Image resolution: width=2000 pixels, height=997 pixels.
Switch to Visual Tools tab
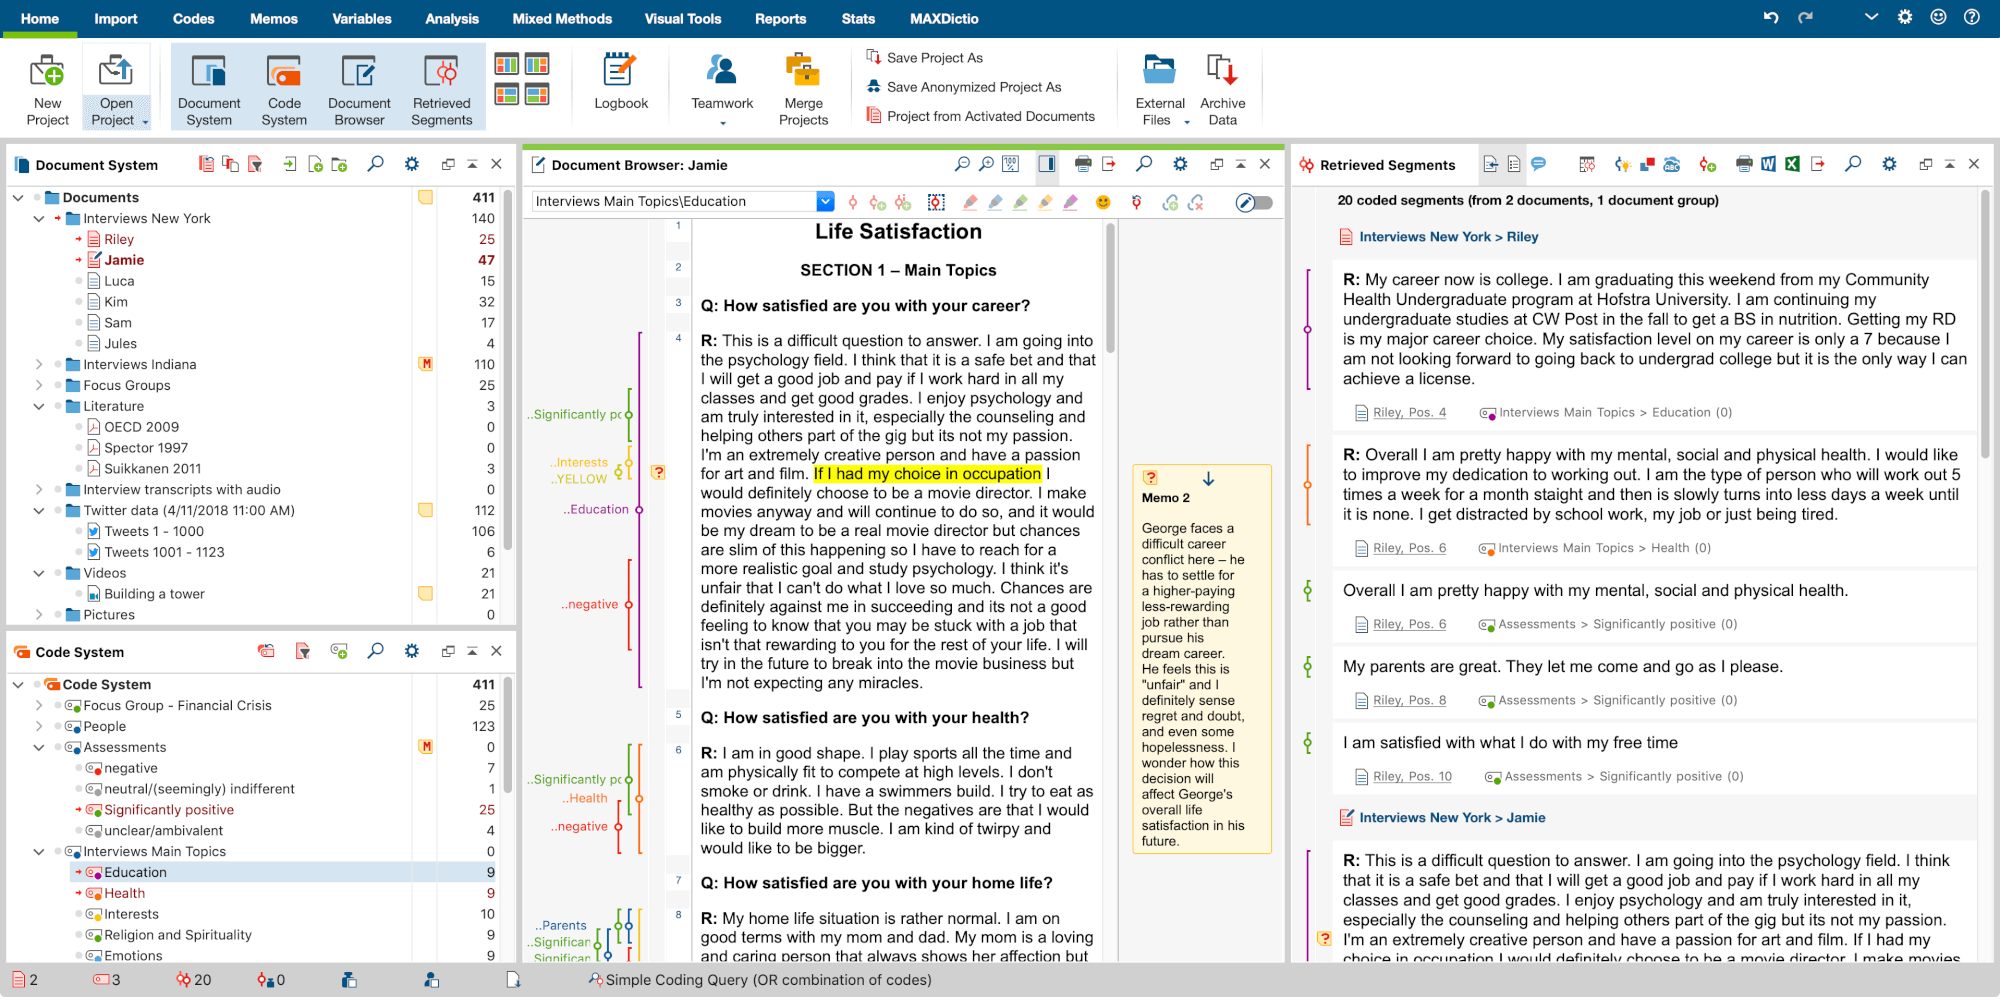pyautogui.click(x=683, y=18)
